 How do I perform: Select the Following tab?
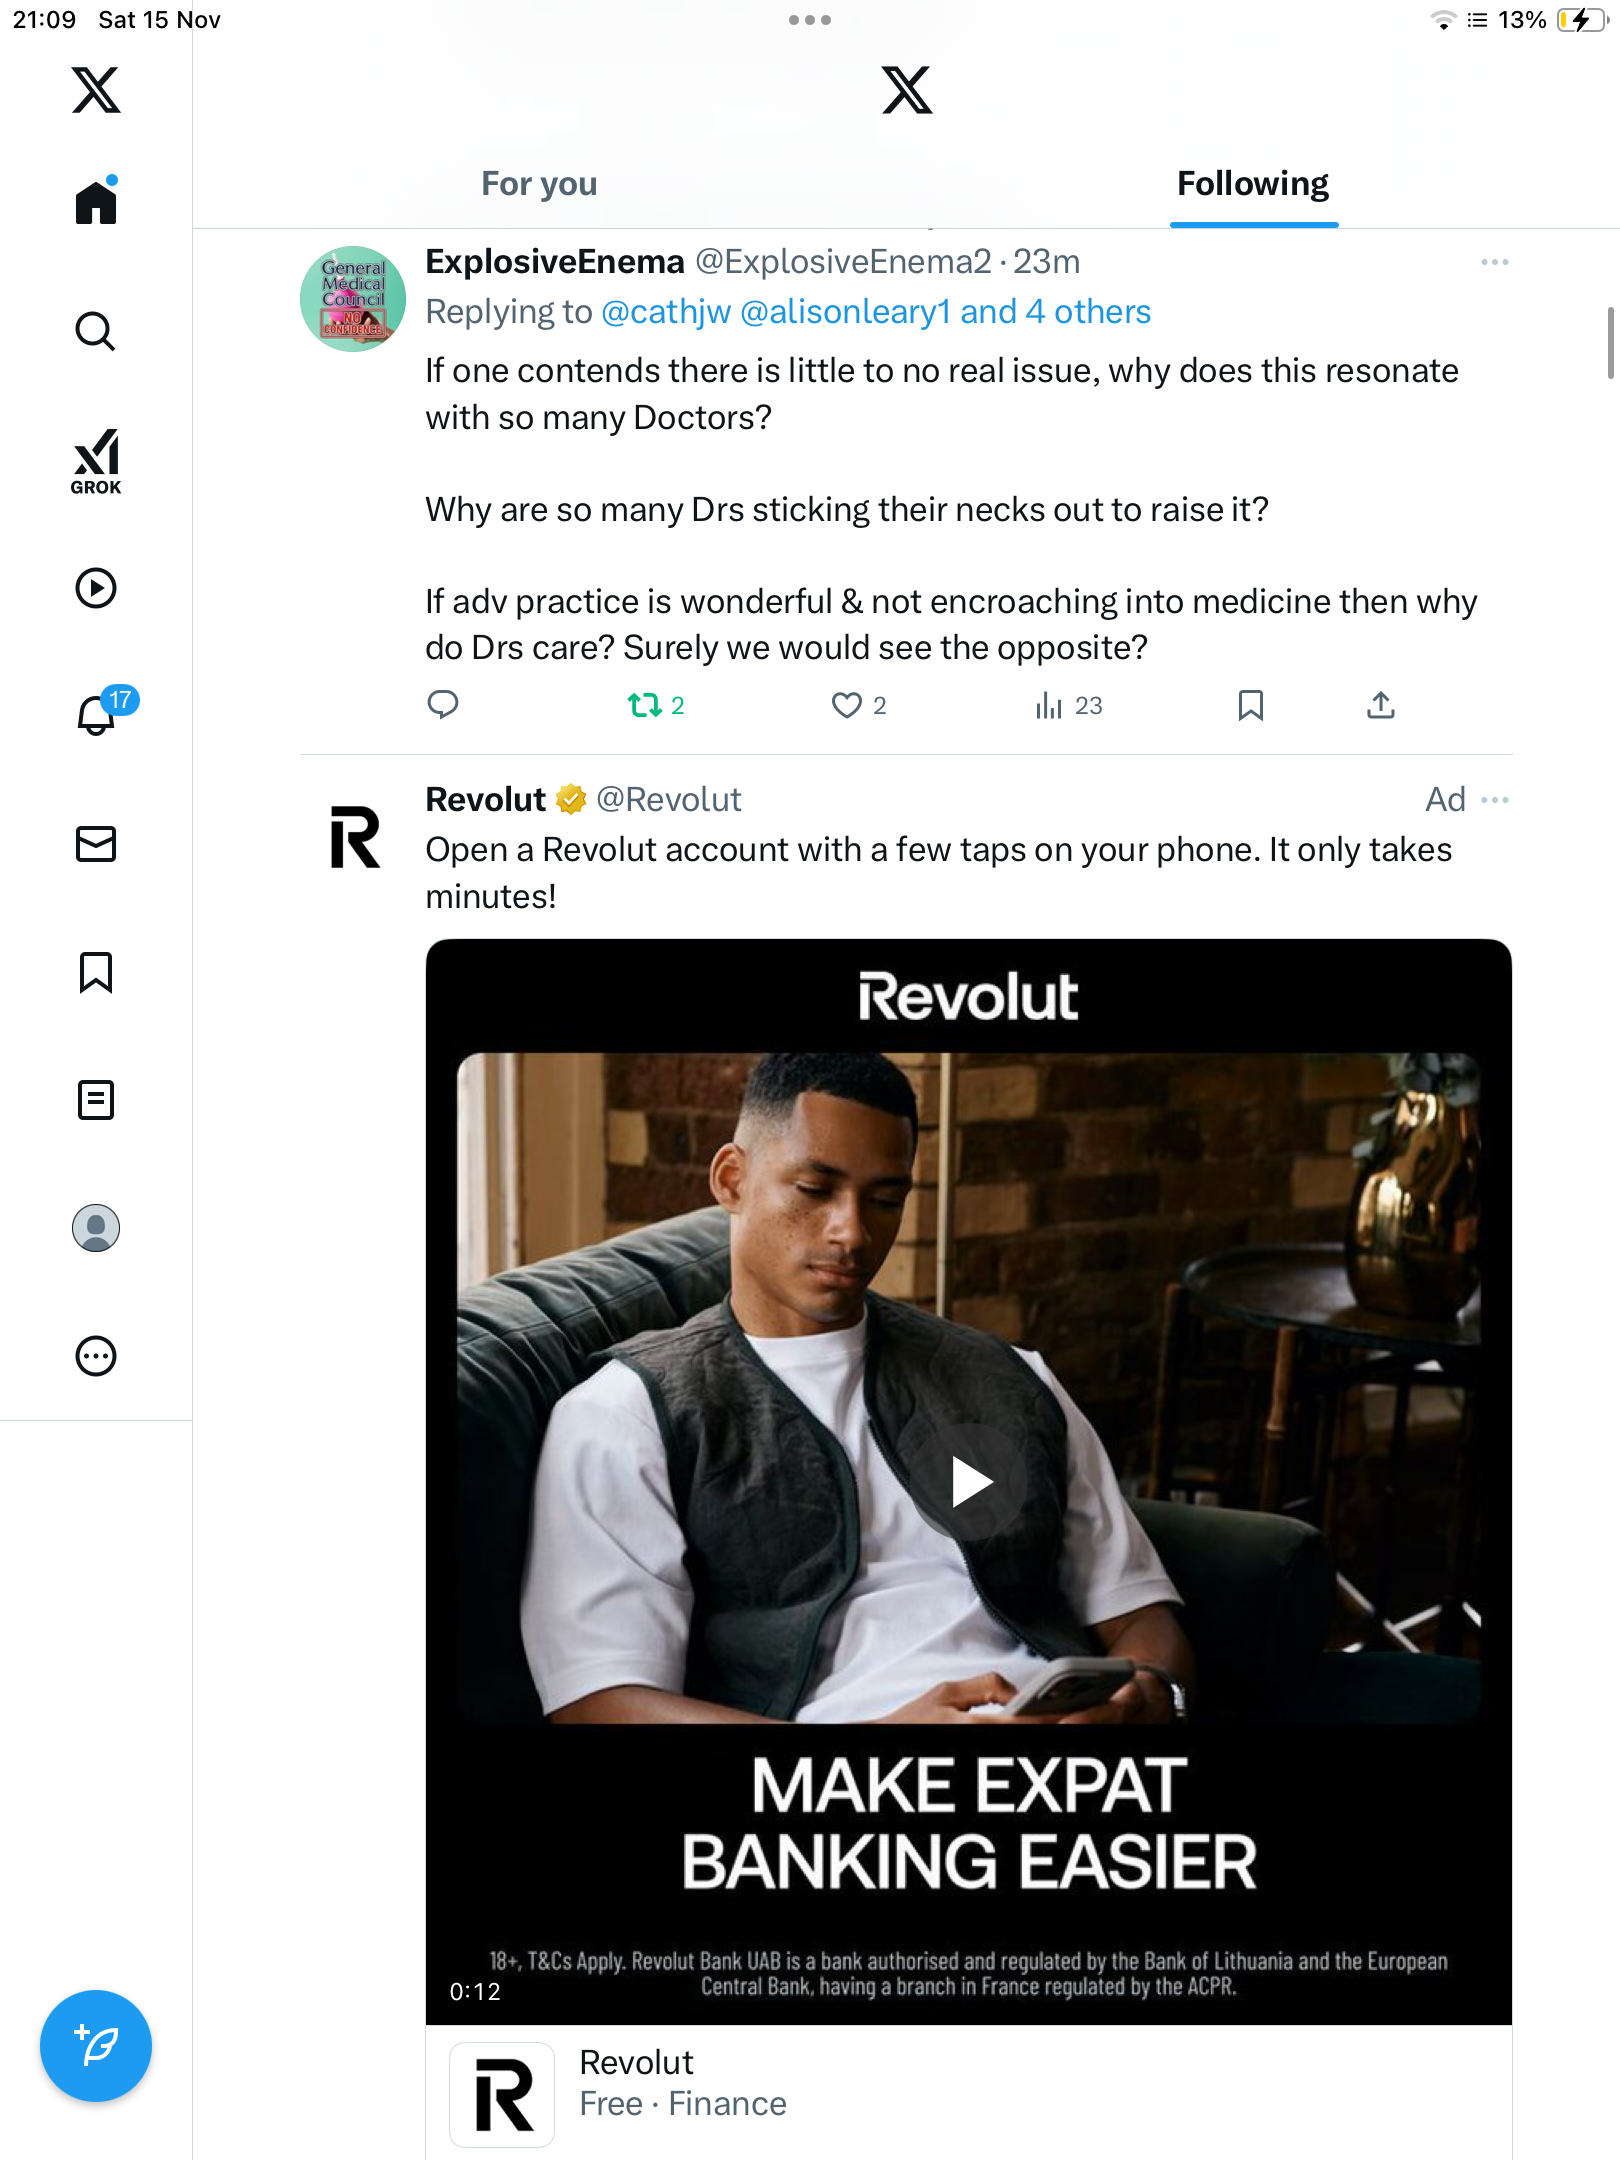1252,184
